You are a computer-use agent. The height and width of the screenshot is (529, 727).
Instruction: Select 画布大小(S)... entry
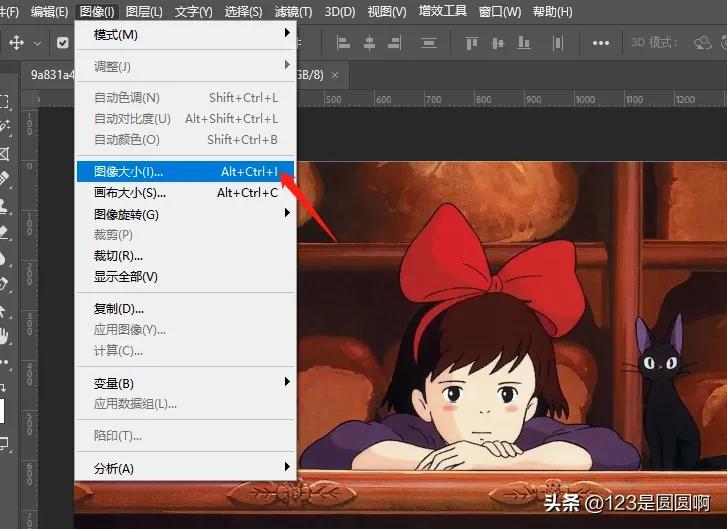[x=185, y=192]
